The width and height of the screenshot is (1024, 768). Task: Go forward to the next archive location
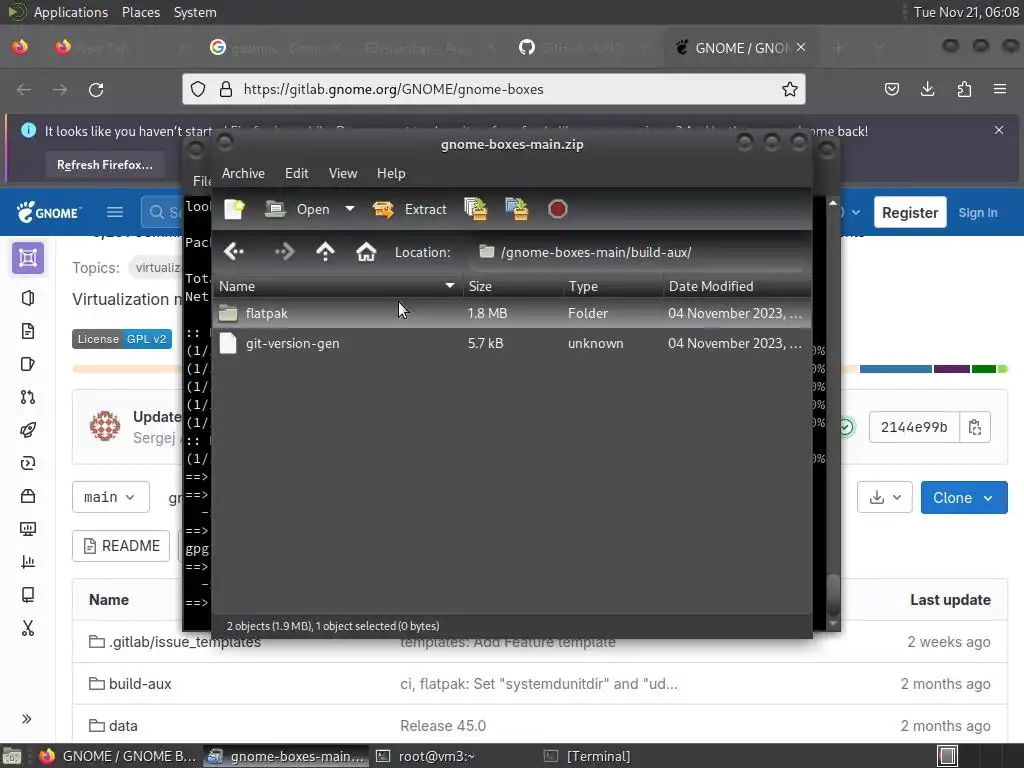click(284, 251)
